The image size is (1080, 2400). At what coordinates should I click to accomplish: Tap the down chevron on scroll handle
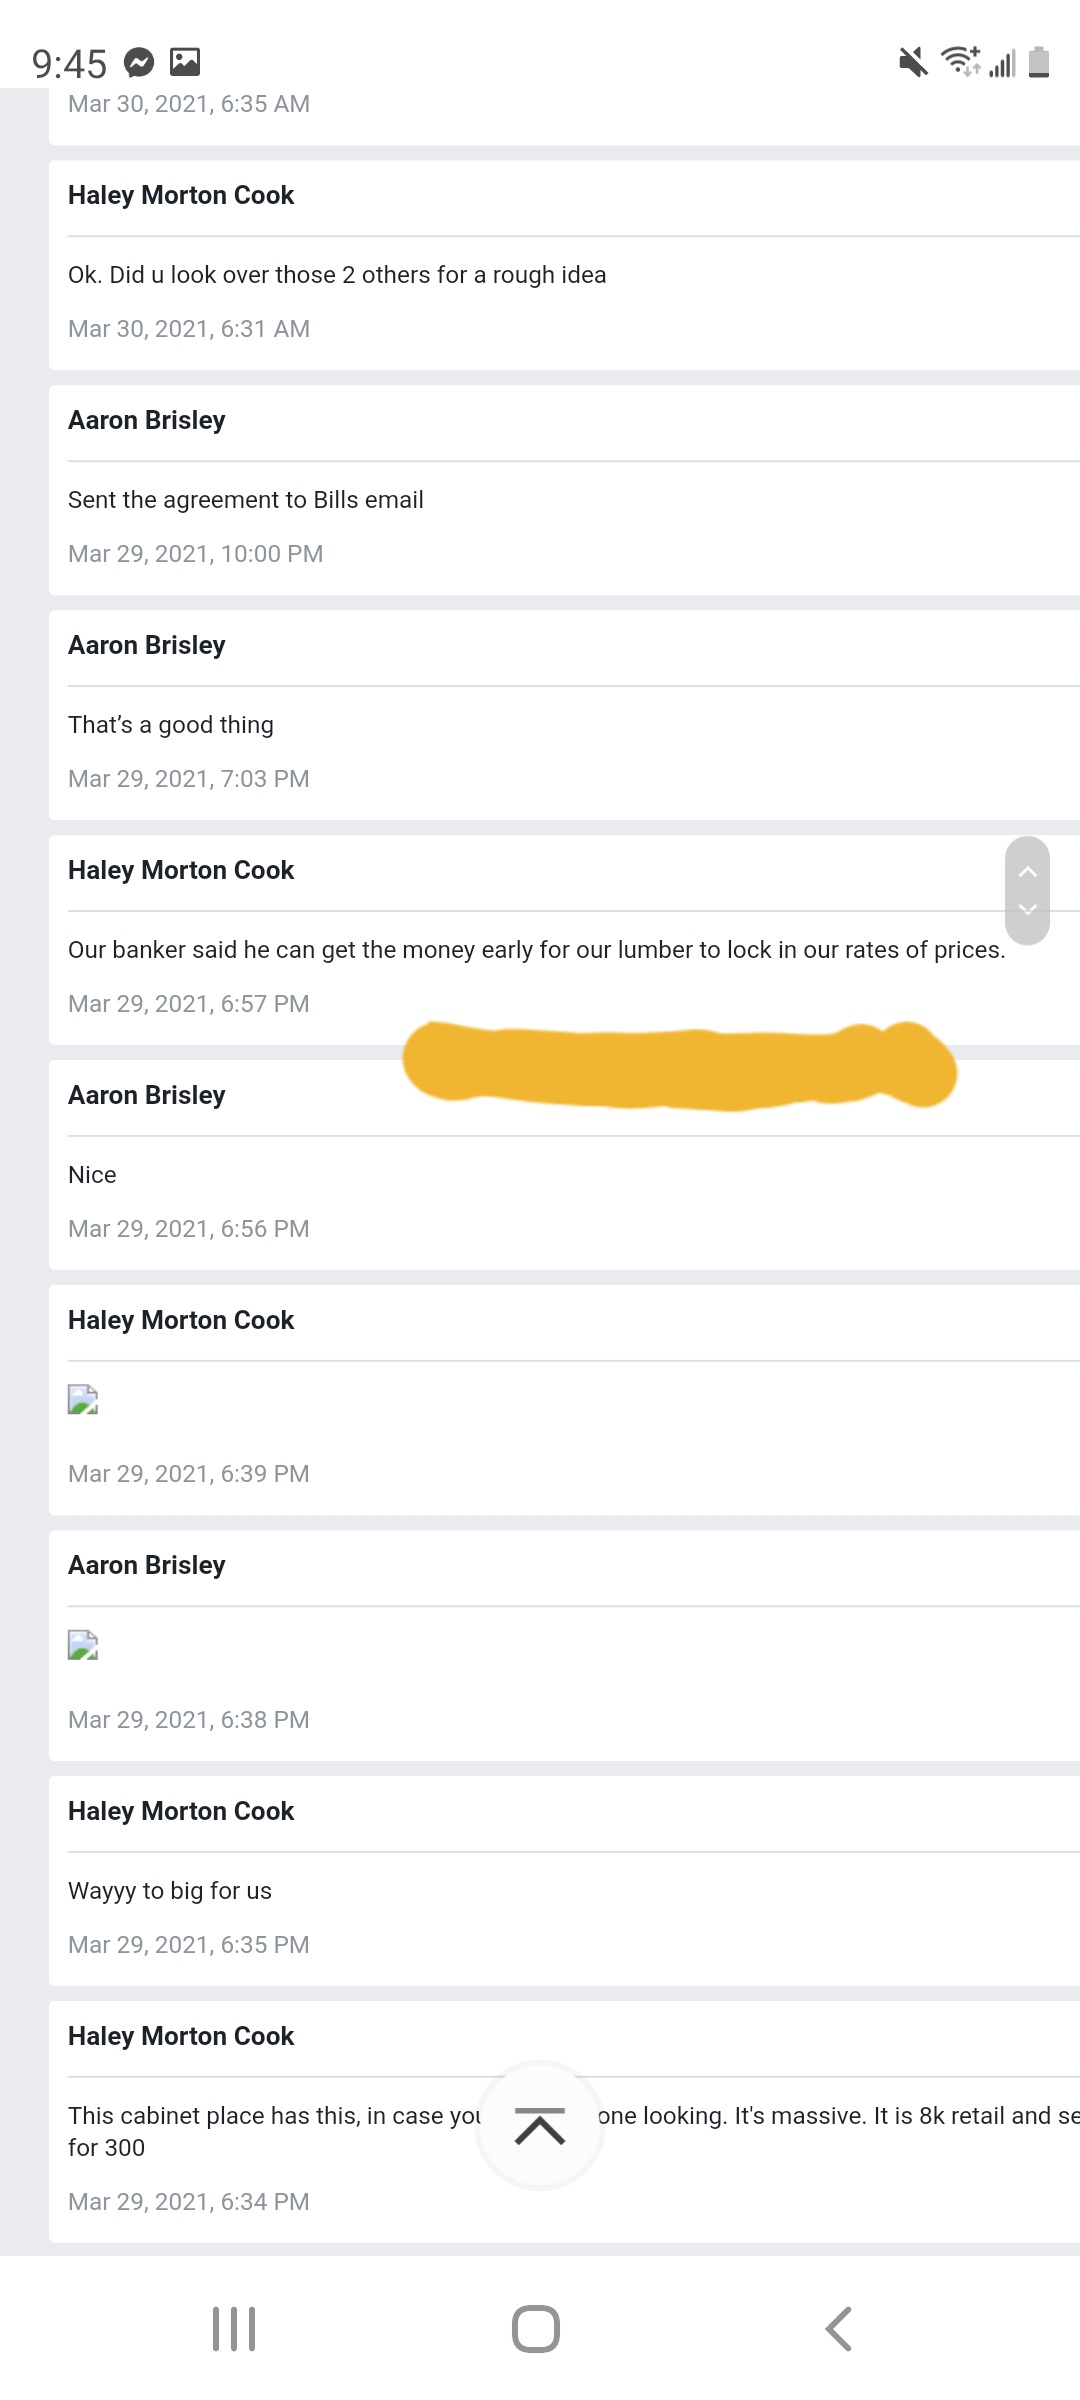(1027, 909)
